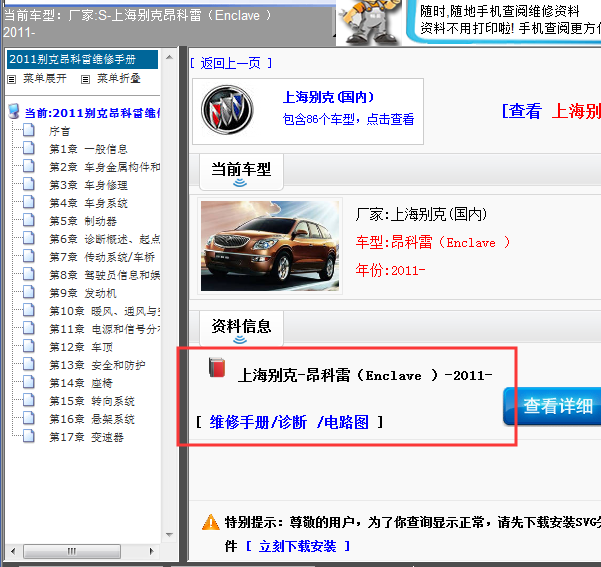The image size is (601, 567).
Task: Click the sidebar scroll down arrow
Action: coord(169,535)
